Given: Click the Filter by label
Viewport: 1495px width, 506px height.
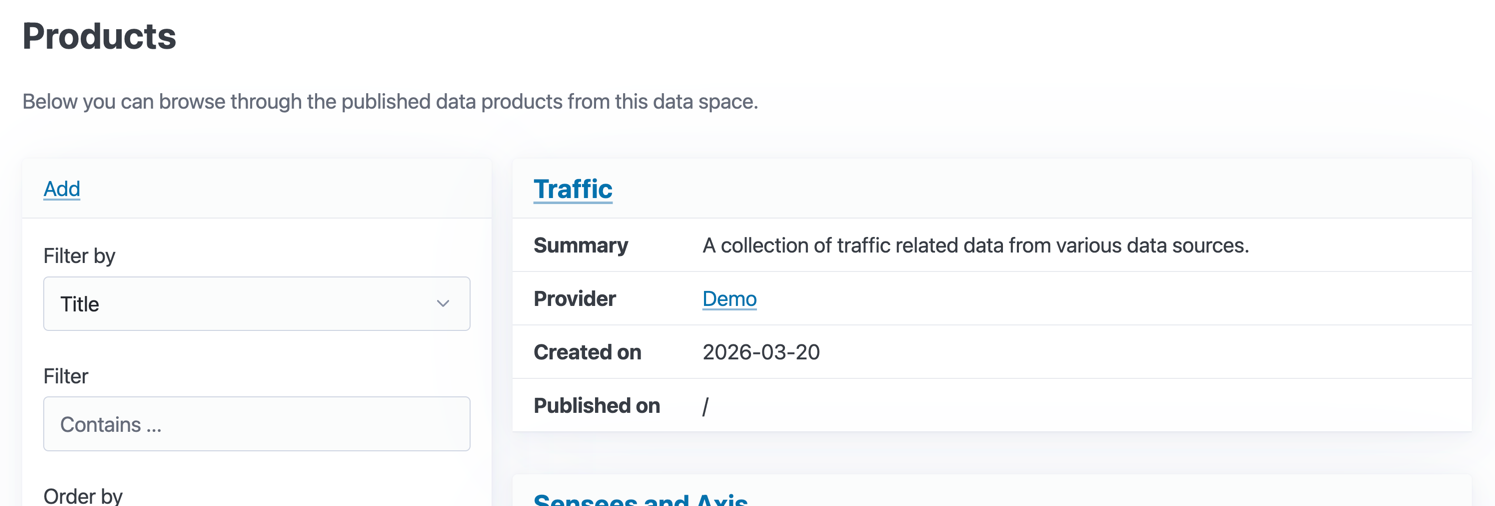Looking at the screenshot, I should 79,256.
